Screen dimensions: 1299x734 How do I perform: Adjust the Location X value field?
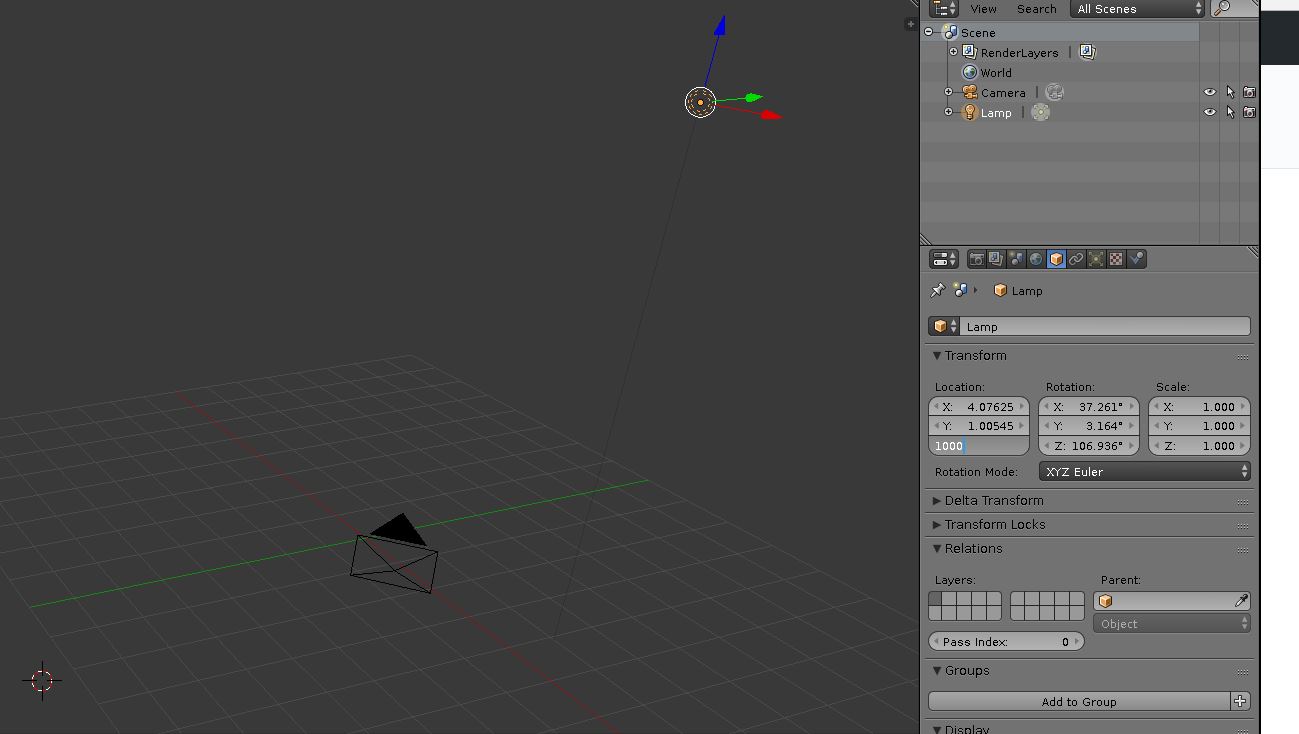(979, 407)
